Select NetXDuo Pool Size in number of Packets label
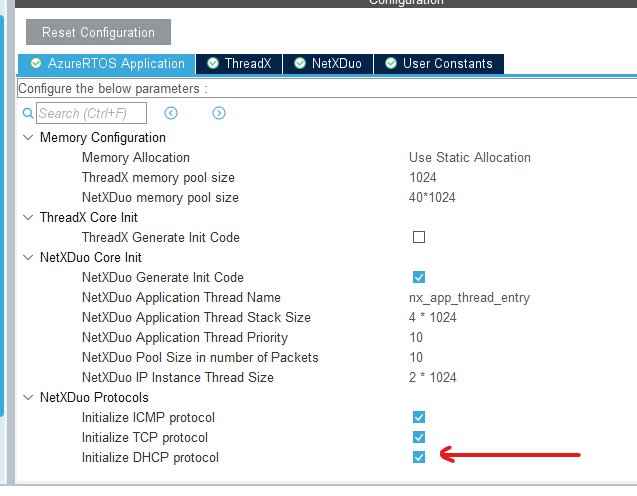 pos(200,357)
